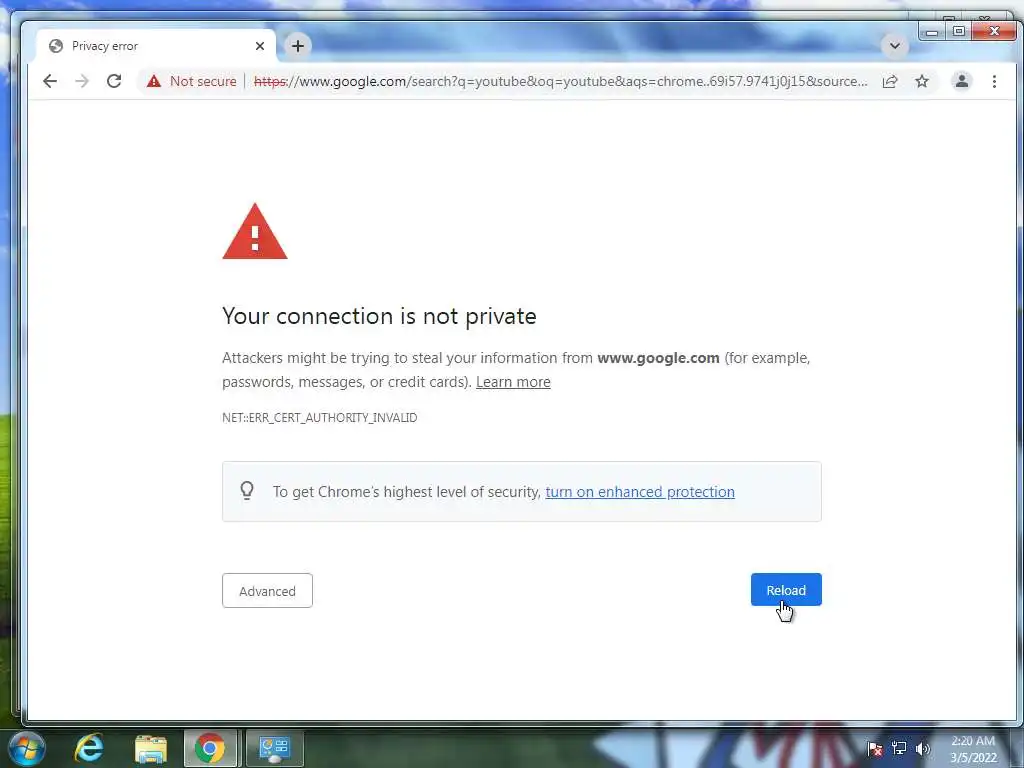The image size is (1024, 768).
Task: Click turn on enhanced protection link
Action: [x=640, y=492]
